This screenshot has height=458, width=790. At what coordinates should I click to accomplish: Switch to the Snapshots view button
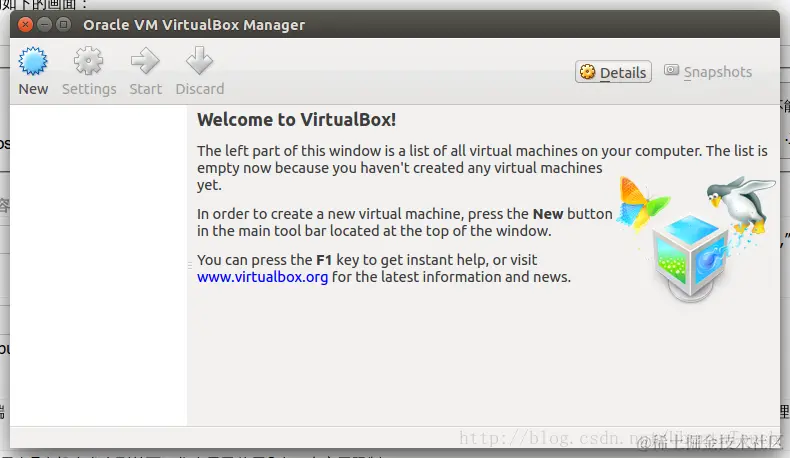coord(708,72)
